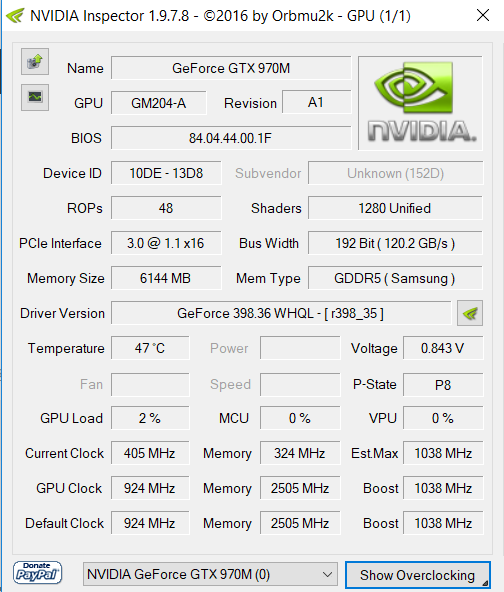This screenshot has width=504, height=592.
Task: Click the GeForce GTX 970M name field
Action: [231, 68]
